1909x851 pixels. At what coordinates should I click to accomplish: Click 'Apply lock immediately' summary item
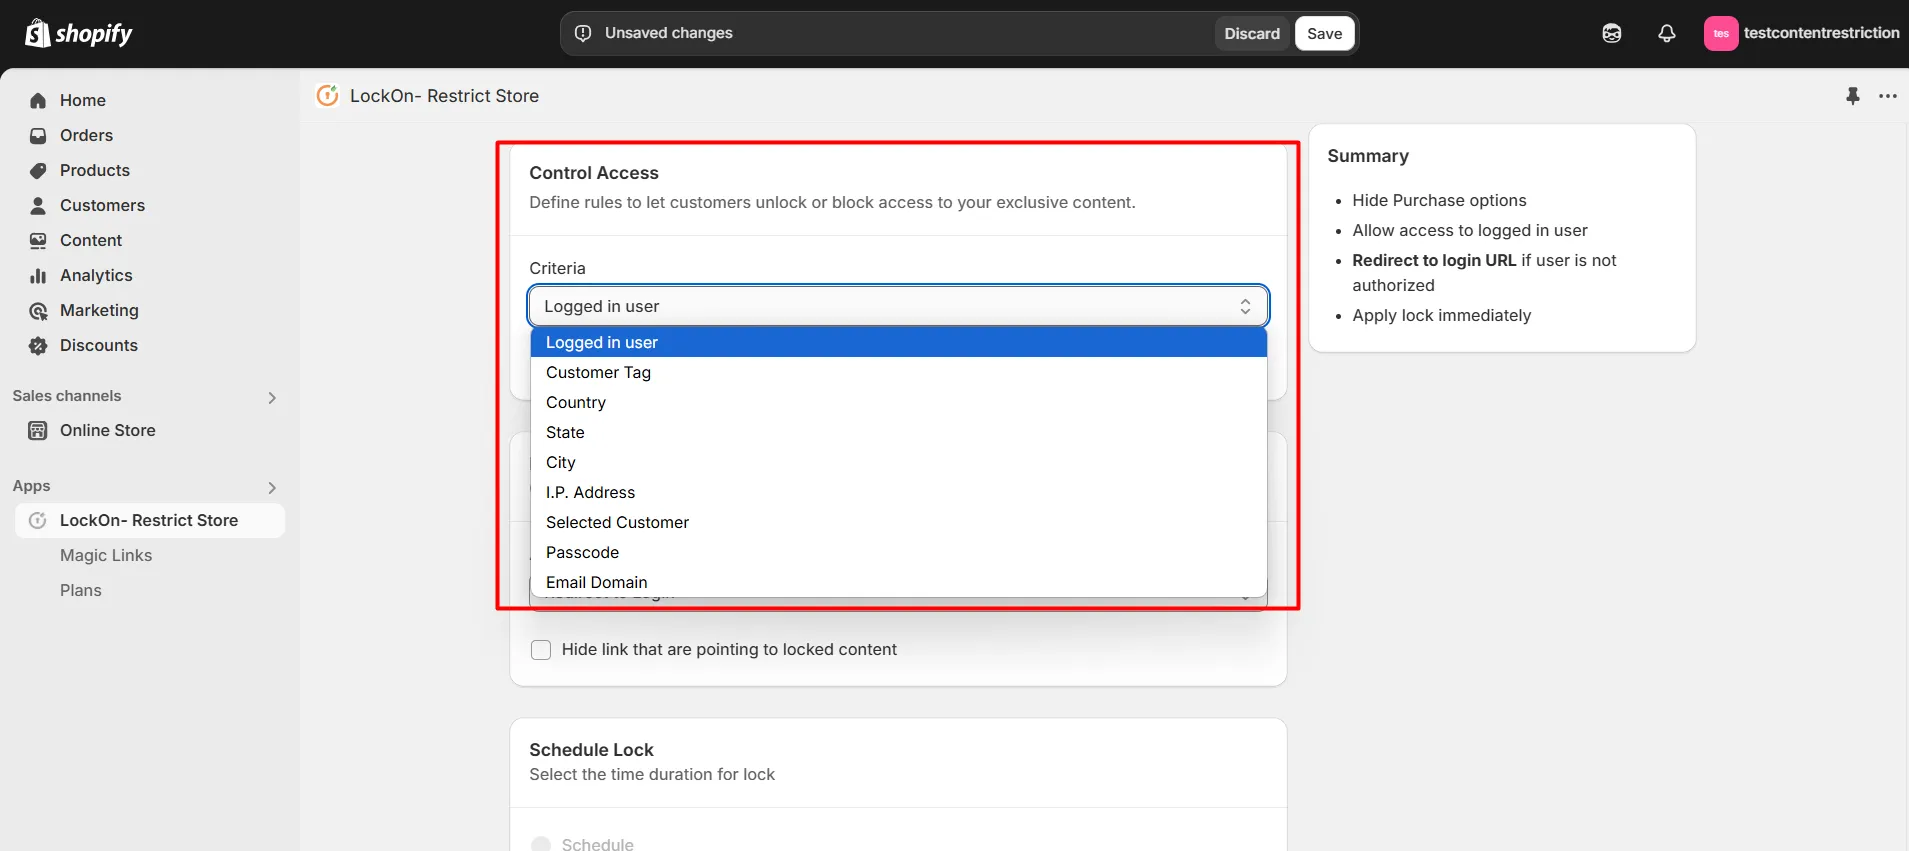(x=1442, y=315)
